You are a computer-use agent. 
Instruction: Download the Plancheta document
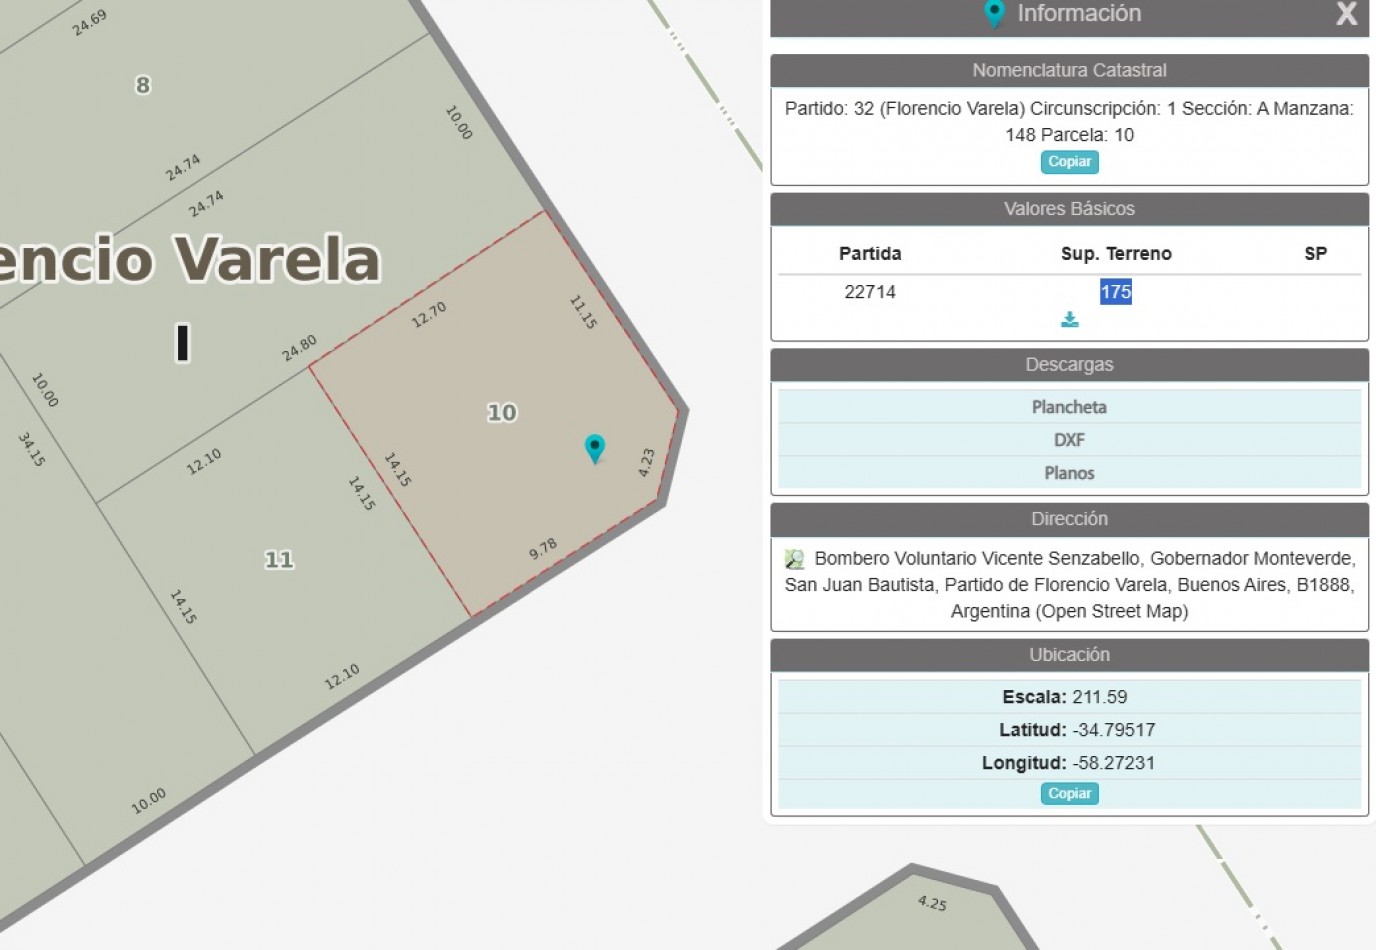[1069, 406]
